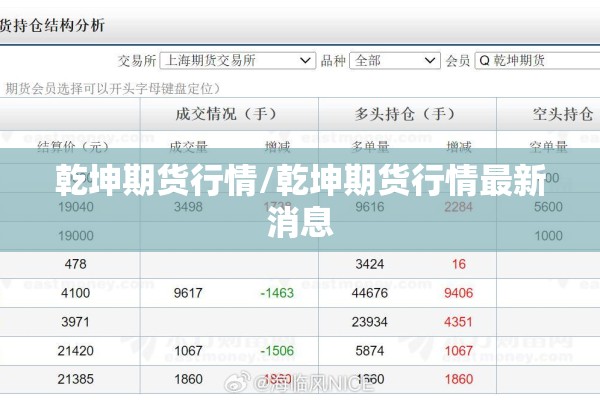Screen dimensions: 600x400
Task: Select the long position cell 5874
Action: coord(369,351)
